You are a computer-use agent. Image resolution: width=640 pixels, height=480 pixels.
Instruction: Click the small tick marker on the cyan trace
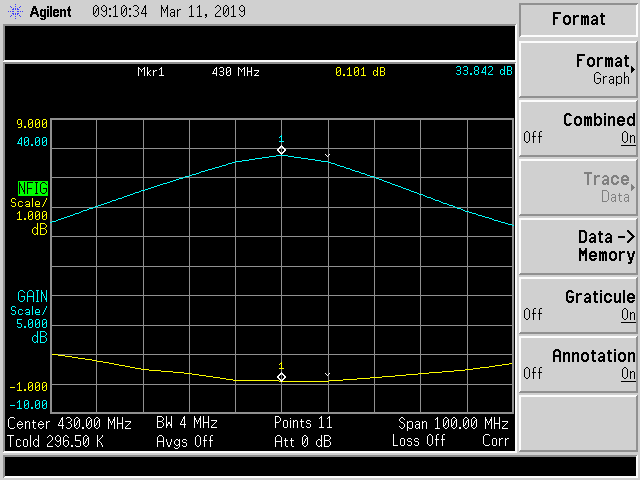pyautogui.click(x=327, y=156)
